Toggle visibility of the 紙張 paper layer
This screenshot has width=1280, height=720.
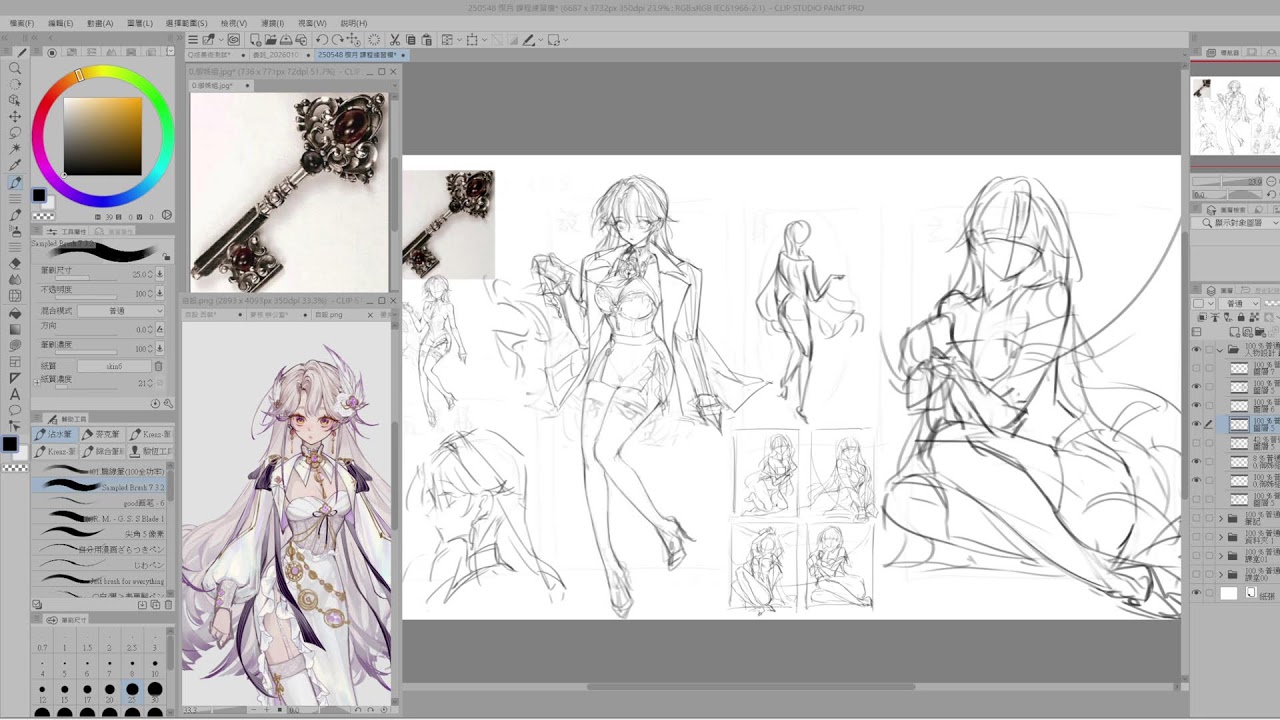(x=1196, y=593)
